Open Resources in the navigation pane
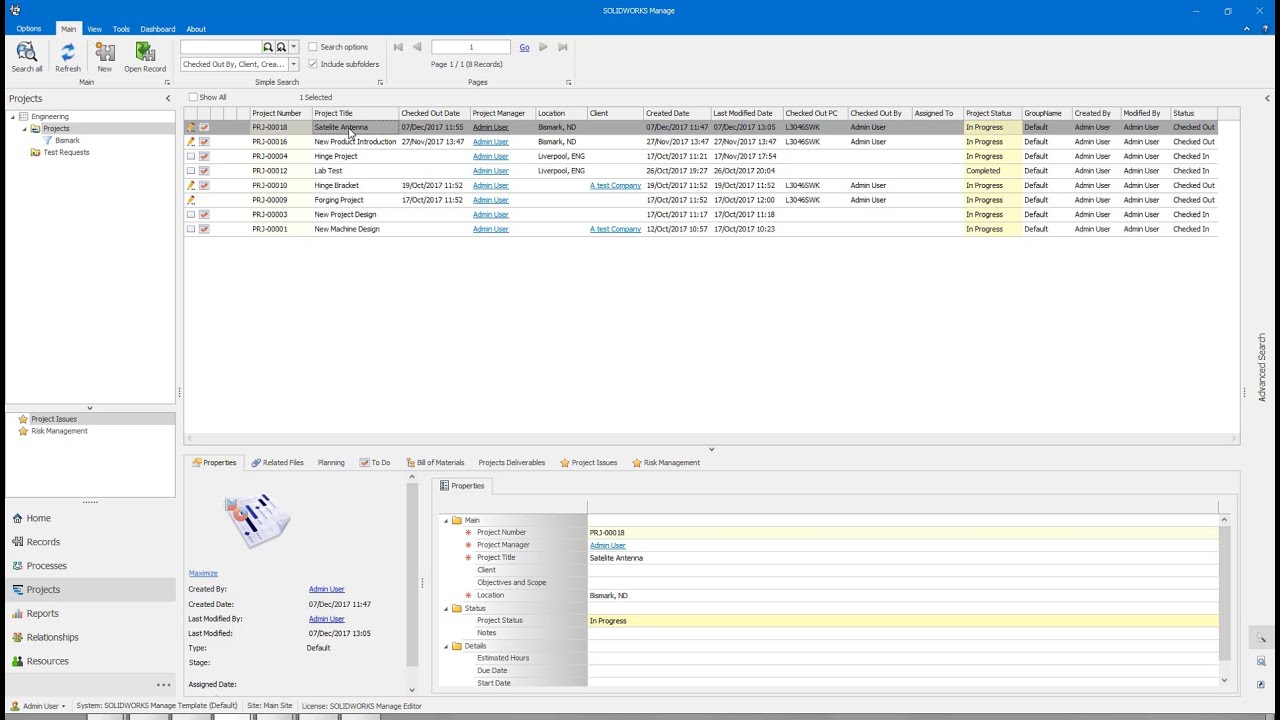 (47, 661)
